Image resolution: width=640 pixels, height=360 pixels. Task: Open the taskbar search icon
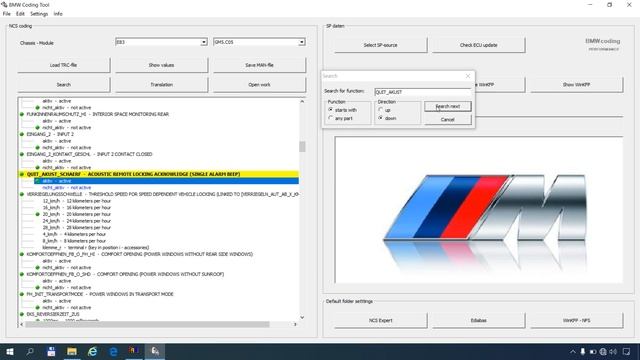click(30, 351)
